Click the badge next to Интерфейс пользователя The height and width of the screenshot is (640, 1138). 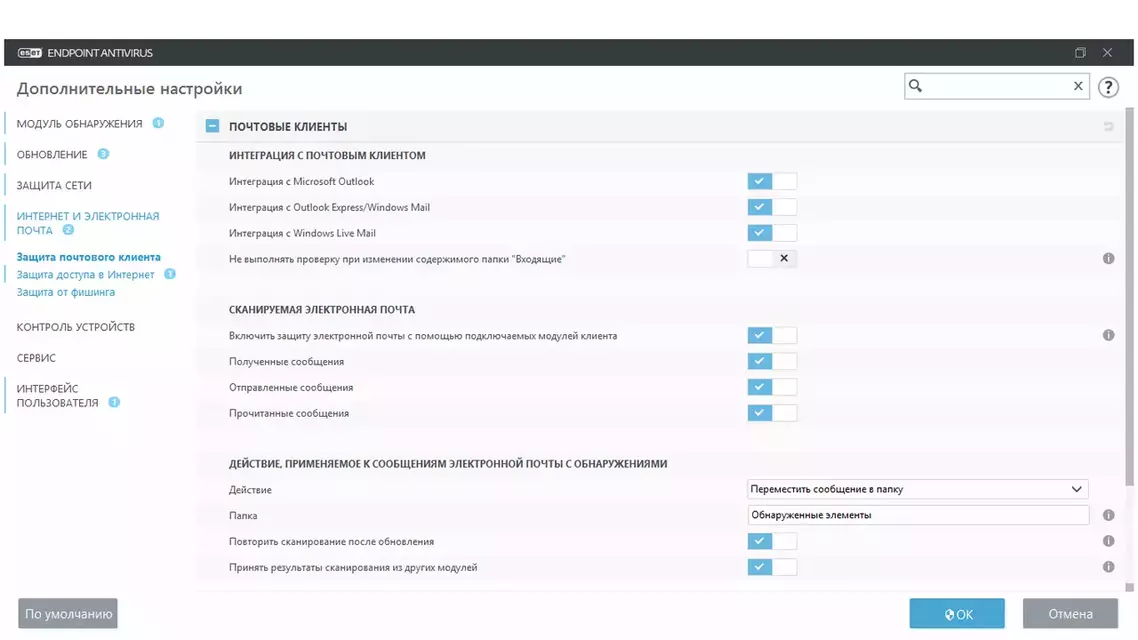click(x=114, y=402)
